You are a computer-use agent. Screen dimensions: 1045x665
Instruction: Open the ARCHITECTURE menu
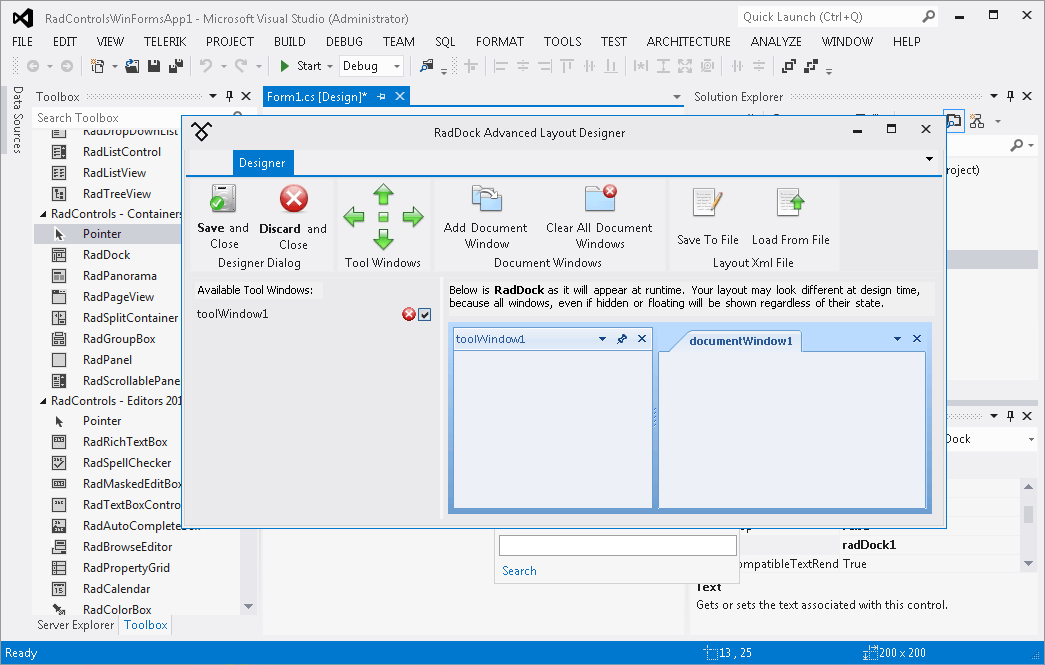click(x=688, y=41)
